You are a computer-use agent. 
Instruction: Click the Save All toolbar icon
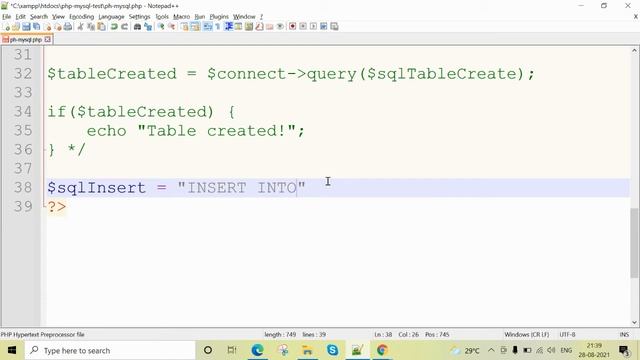(x=36, y=27)
